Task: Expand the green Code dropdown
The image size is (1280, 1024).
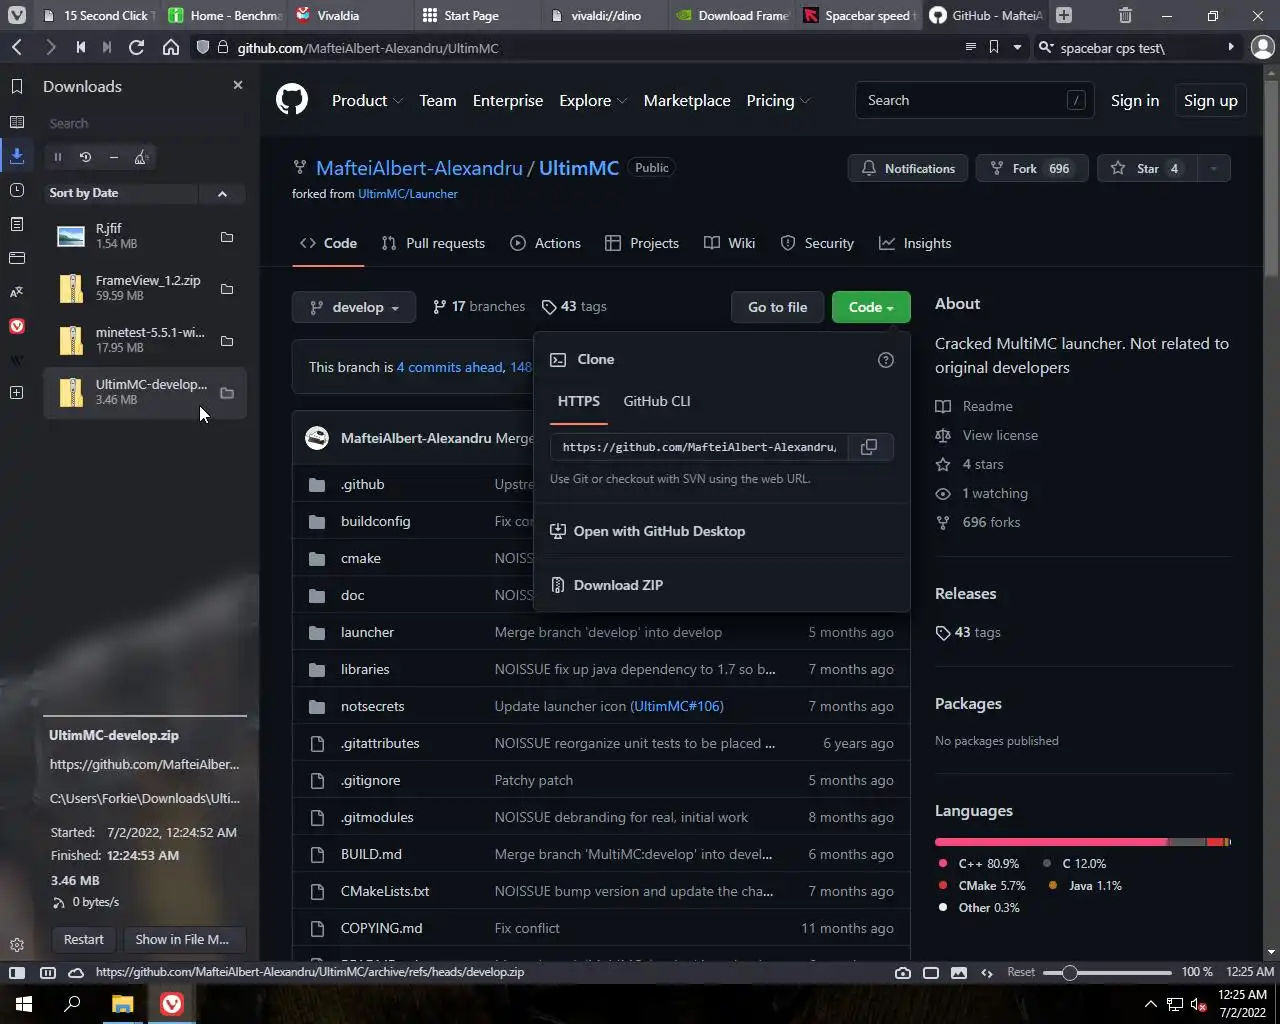Action: click(x=871, y=307)
